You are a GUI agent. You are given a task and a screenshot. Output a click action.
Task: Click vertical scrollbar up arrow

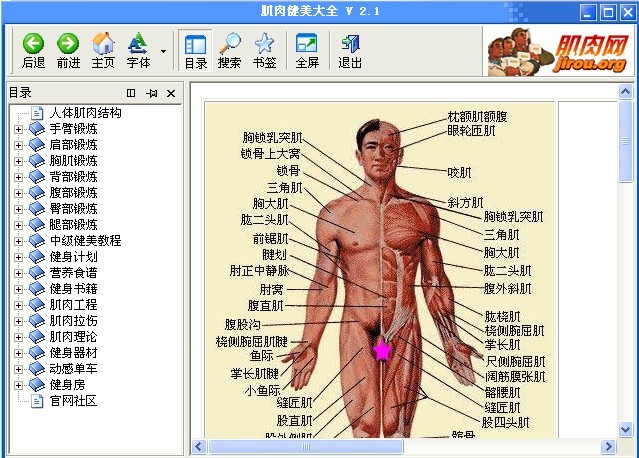[x=626, y=92]
